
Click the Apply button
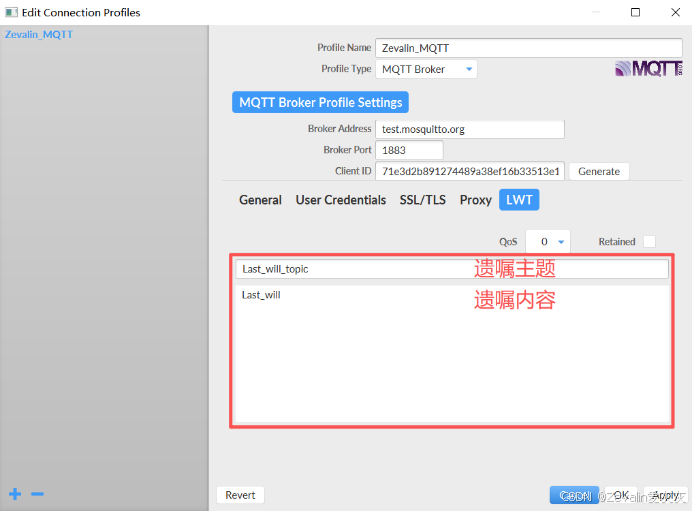pyautogui.click(x=665, y=495)
